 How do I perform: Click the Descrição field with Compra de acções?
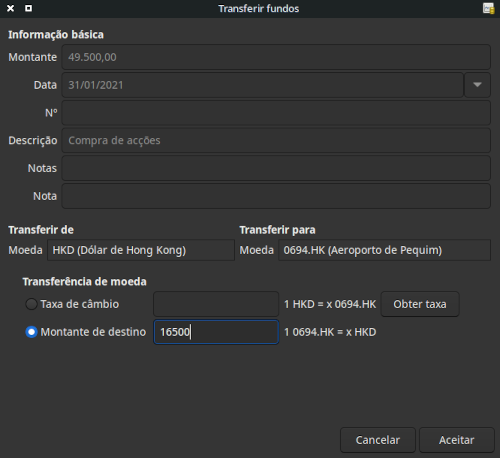[276, 140]
